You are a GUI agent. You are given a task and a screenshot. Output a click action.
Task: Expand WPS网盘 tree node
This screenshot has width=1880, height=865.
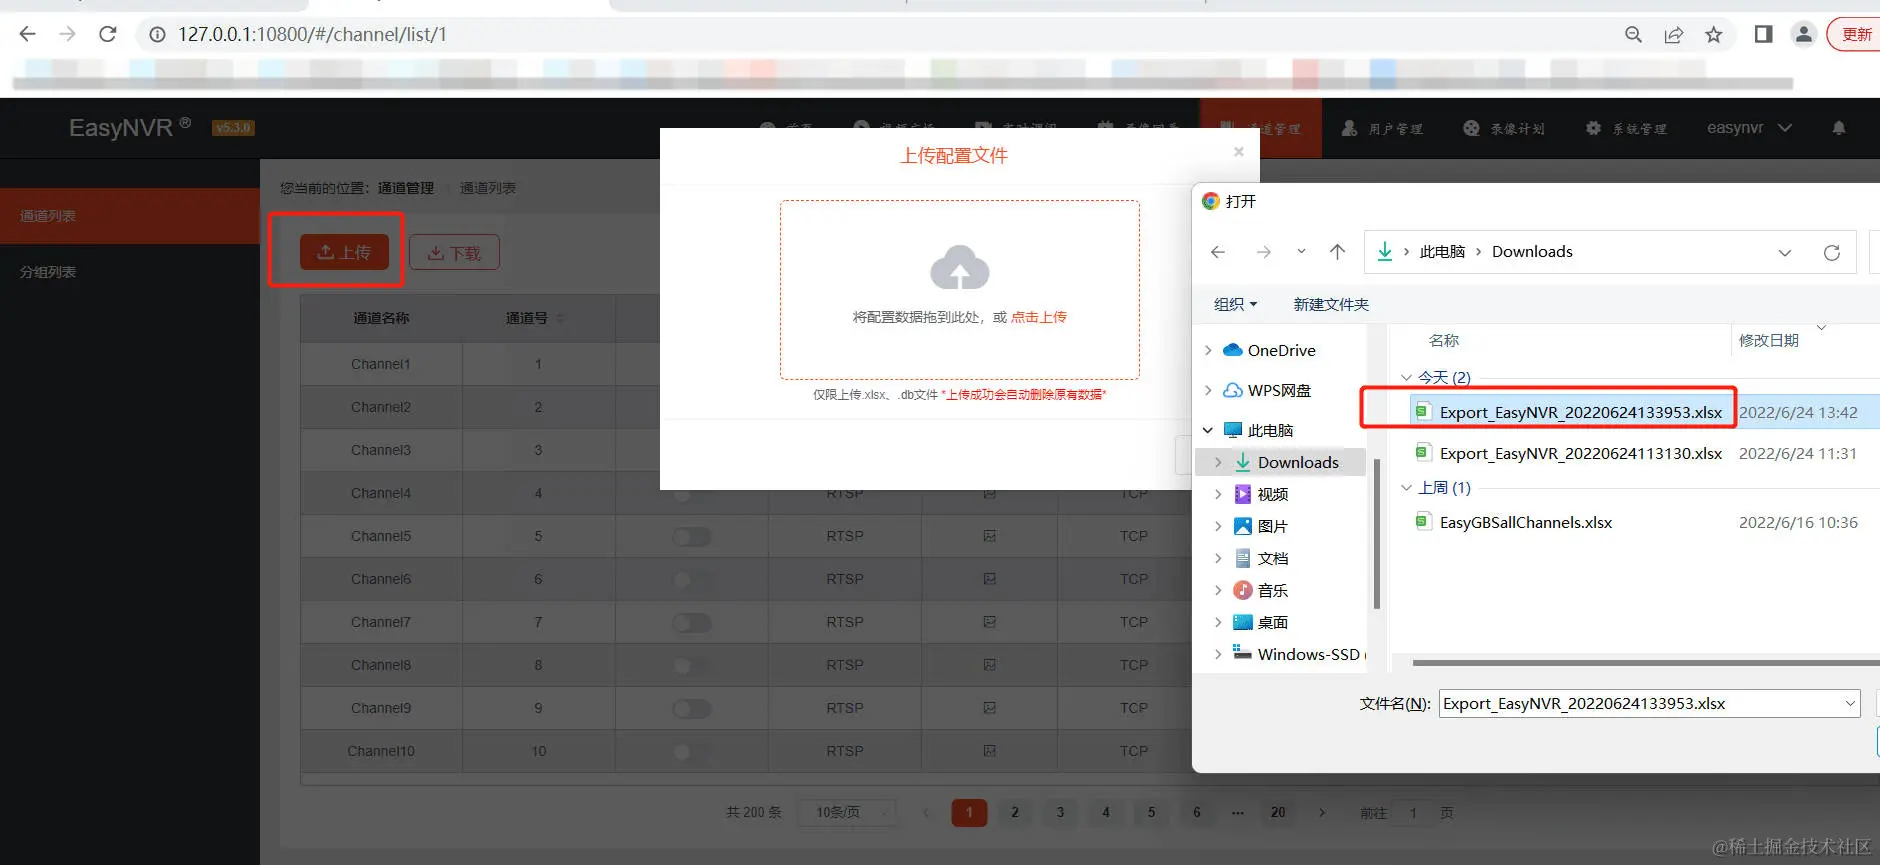[1208, 390]
